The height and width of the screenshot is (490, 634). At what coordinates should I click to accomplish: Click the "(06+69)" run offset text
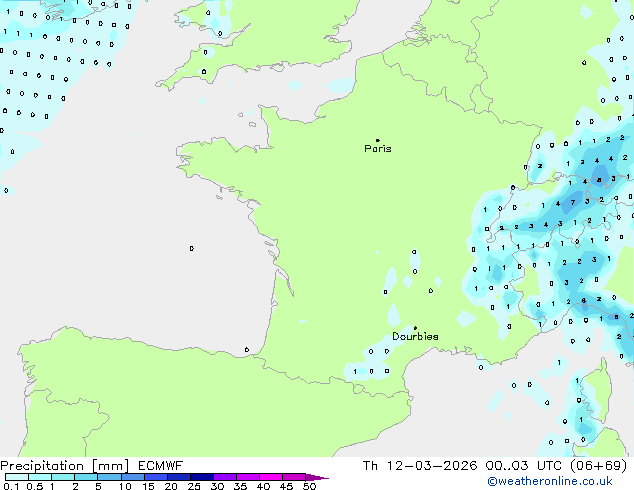(x=598, y=466)
